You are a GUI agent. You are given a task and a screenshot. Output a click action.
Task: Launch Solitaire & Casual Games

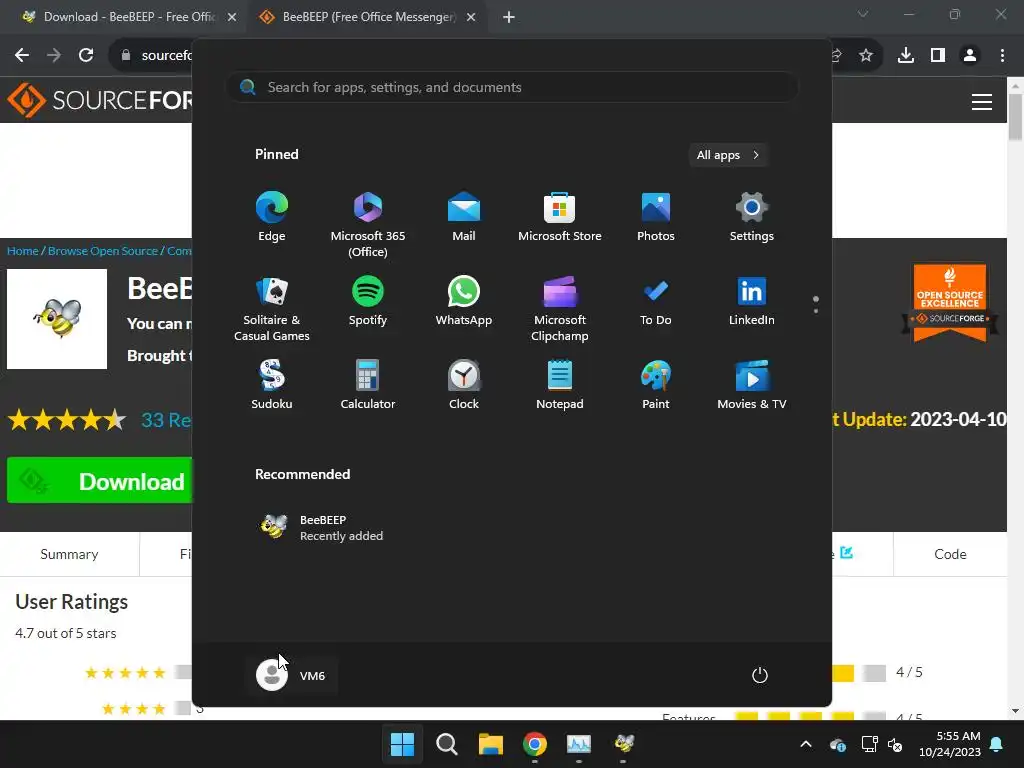[272, 308]
